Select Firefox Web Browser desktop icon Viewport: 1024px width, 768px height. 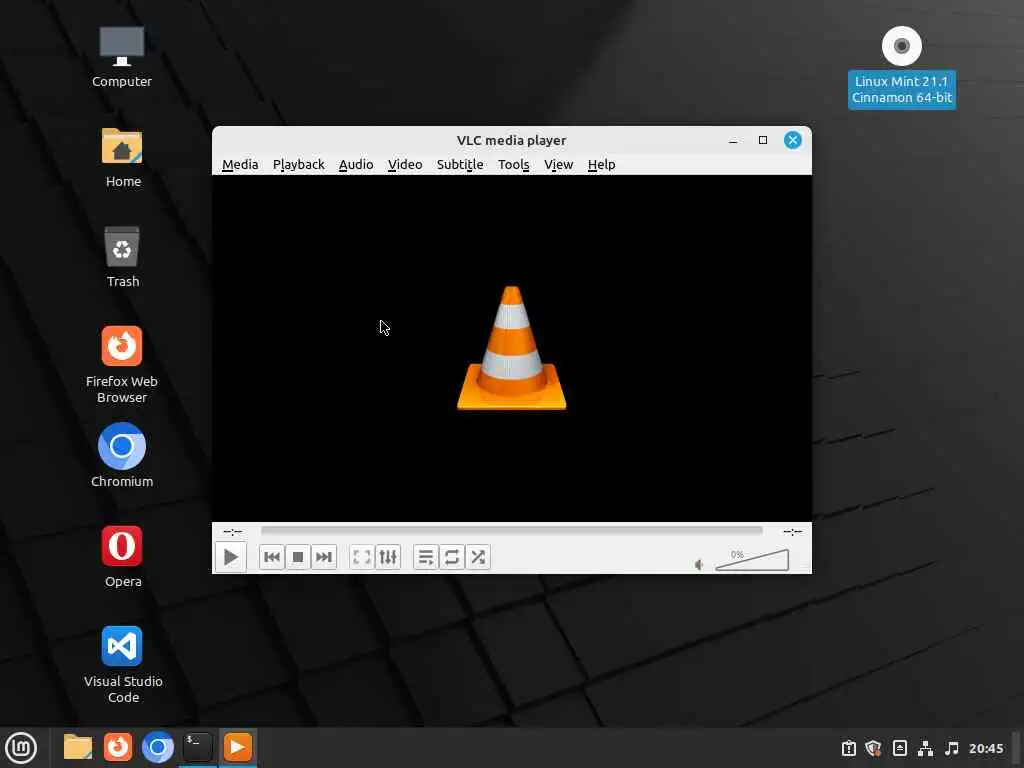(122, 365)
